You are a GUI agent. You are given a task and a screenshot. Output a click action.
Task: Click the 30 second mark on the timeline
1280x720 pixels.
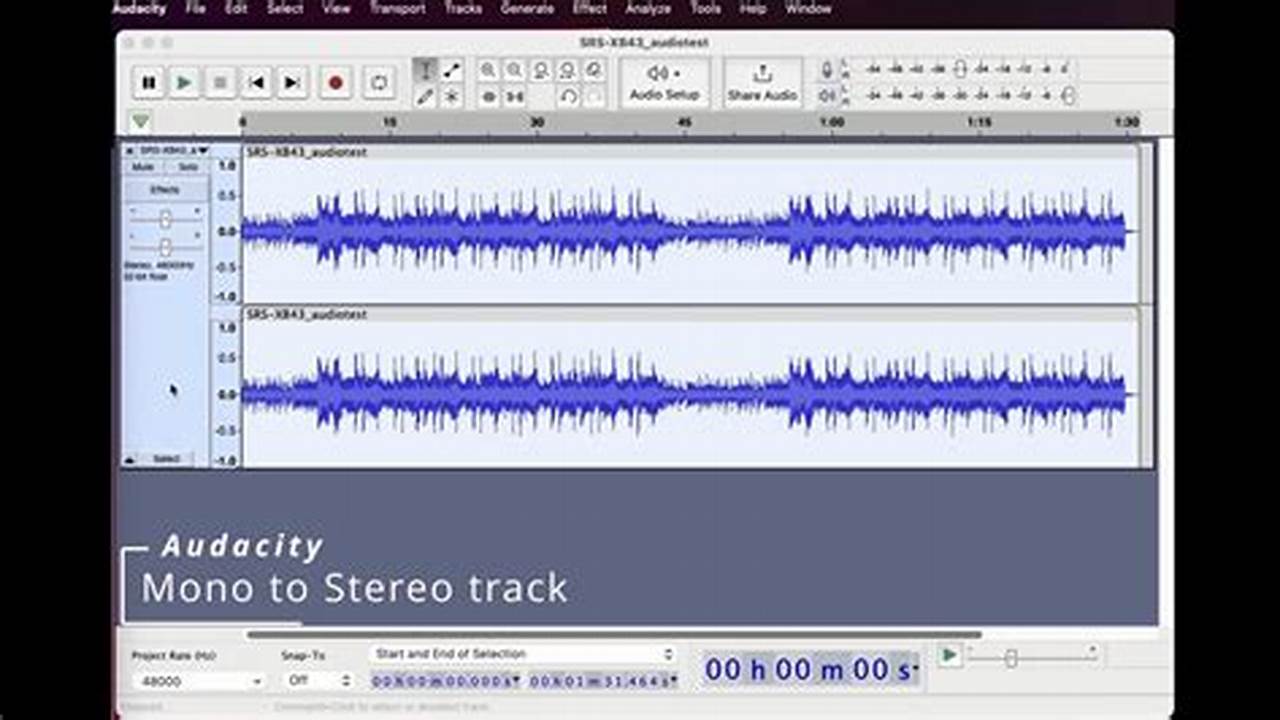[x=537, y=122]
